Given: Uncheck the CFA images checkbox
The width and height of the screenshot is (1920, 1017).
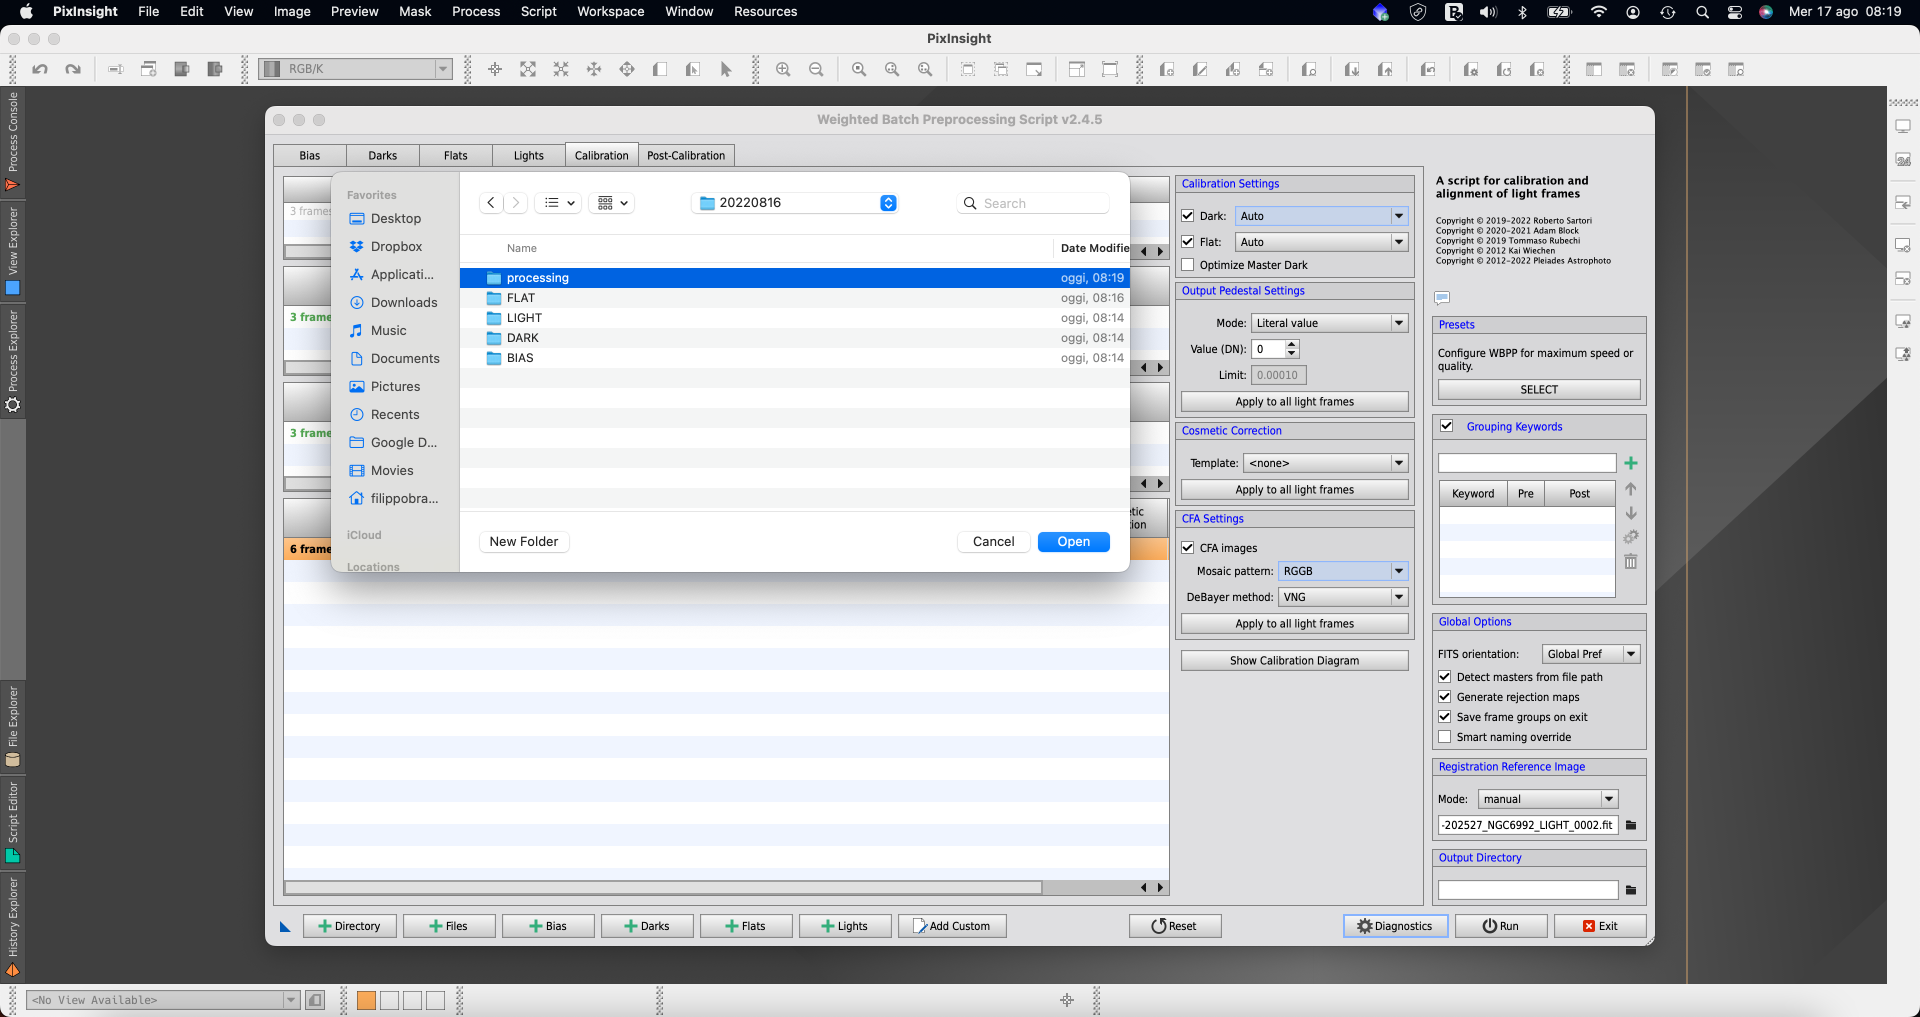Looking at the screenshot, I should pyautogui.click(x=1188, y=548).
